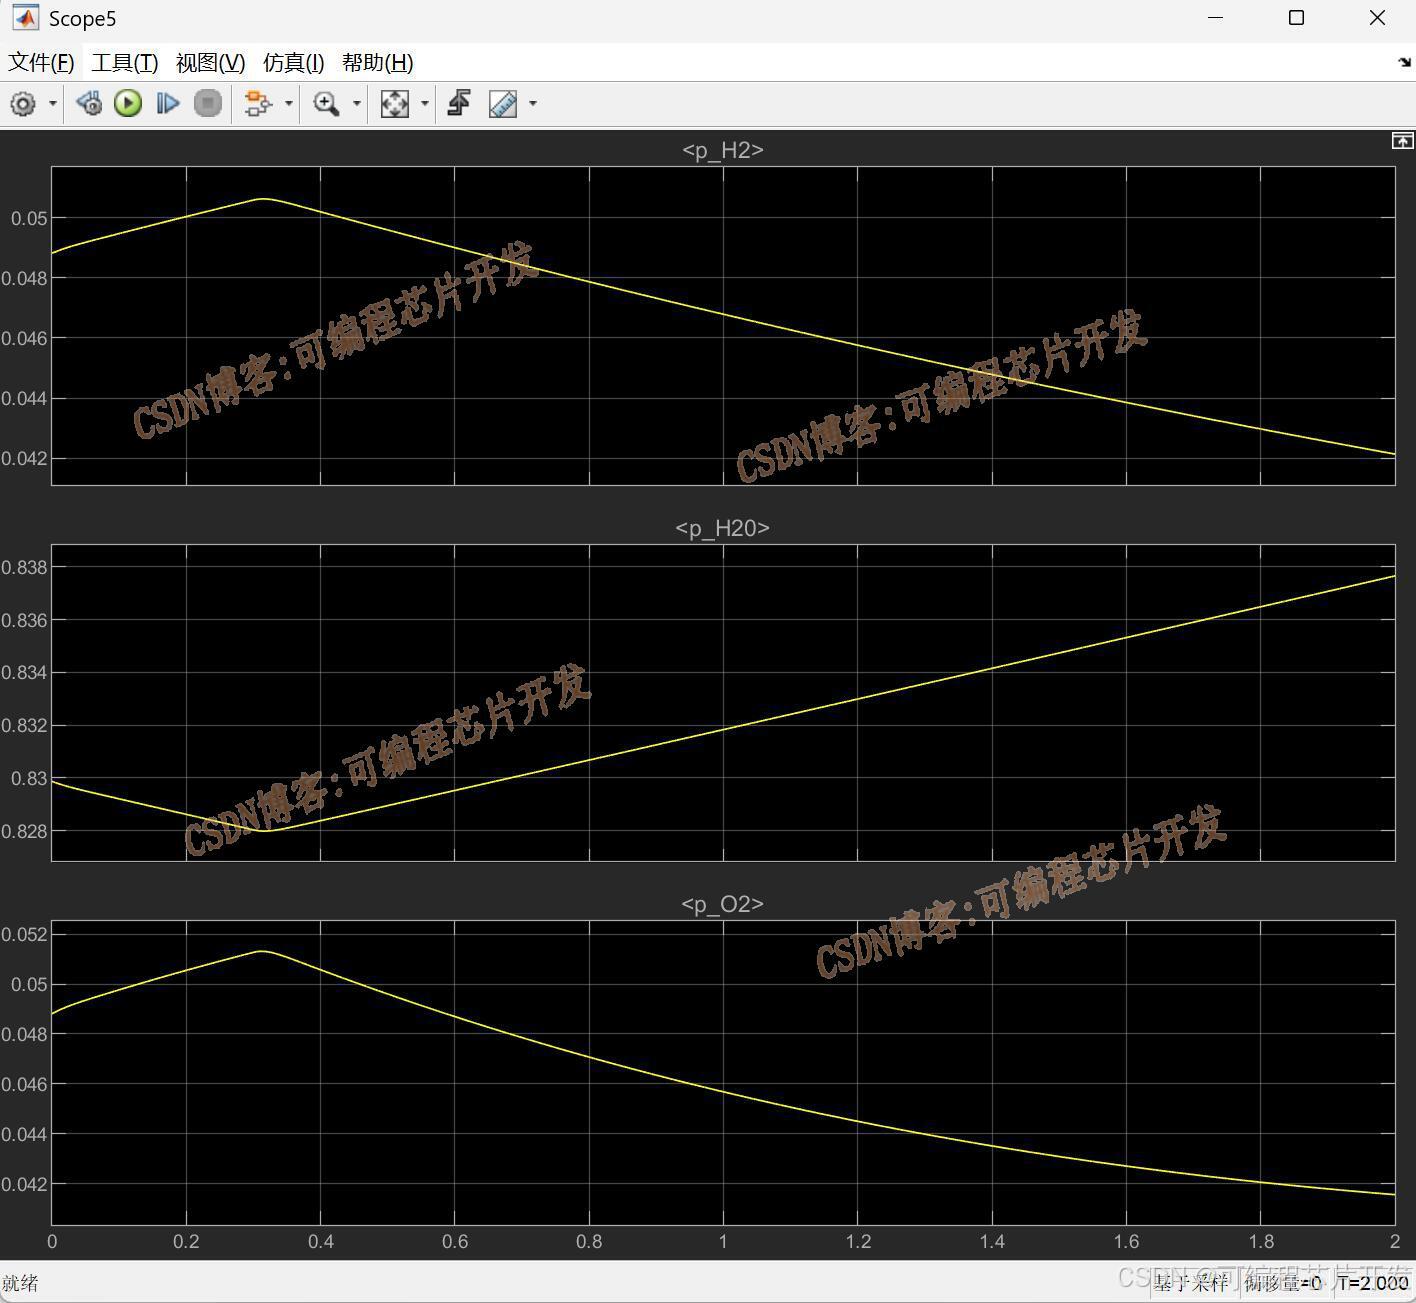Expand the dropdown next to the block highlight icon
Viewport: 1416px width, 1303px height.
point(289,104)
